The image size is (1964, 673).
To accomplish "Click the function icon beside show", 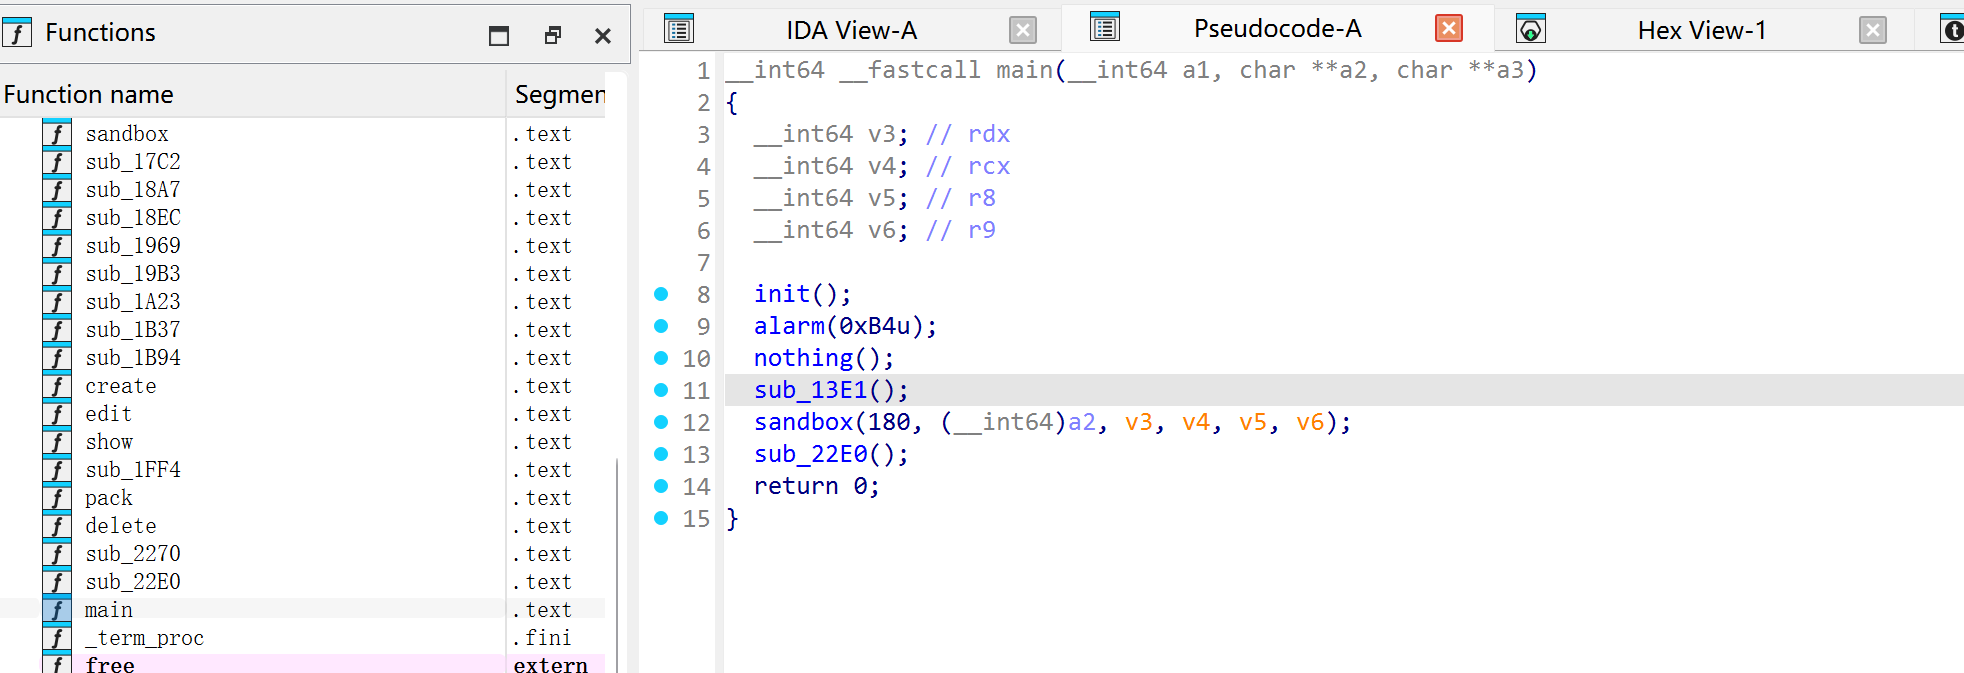I will click(x=57, y=442).
